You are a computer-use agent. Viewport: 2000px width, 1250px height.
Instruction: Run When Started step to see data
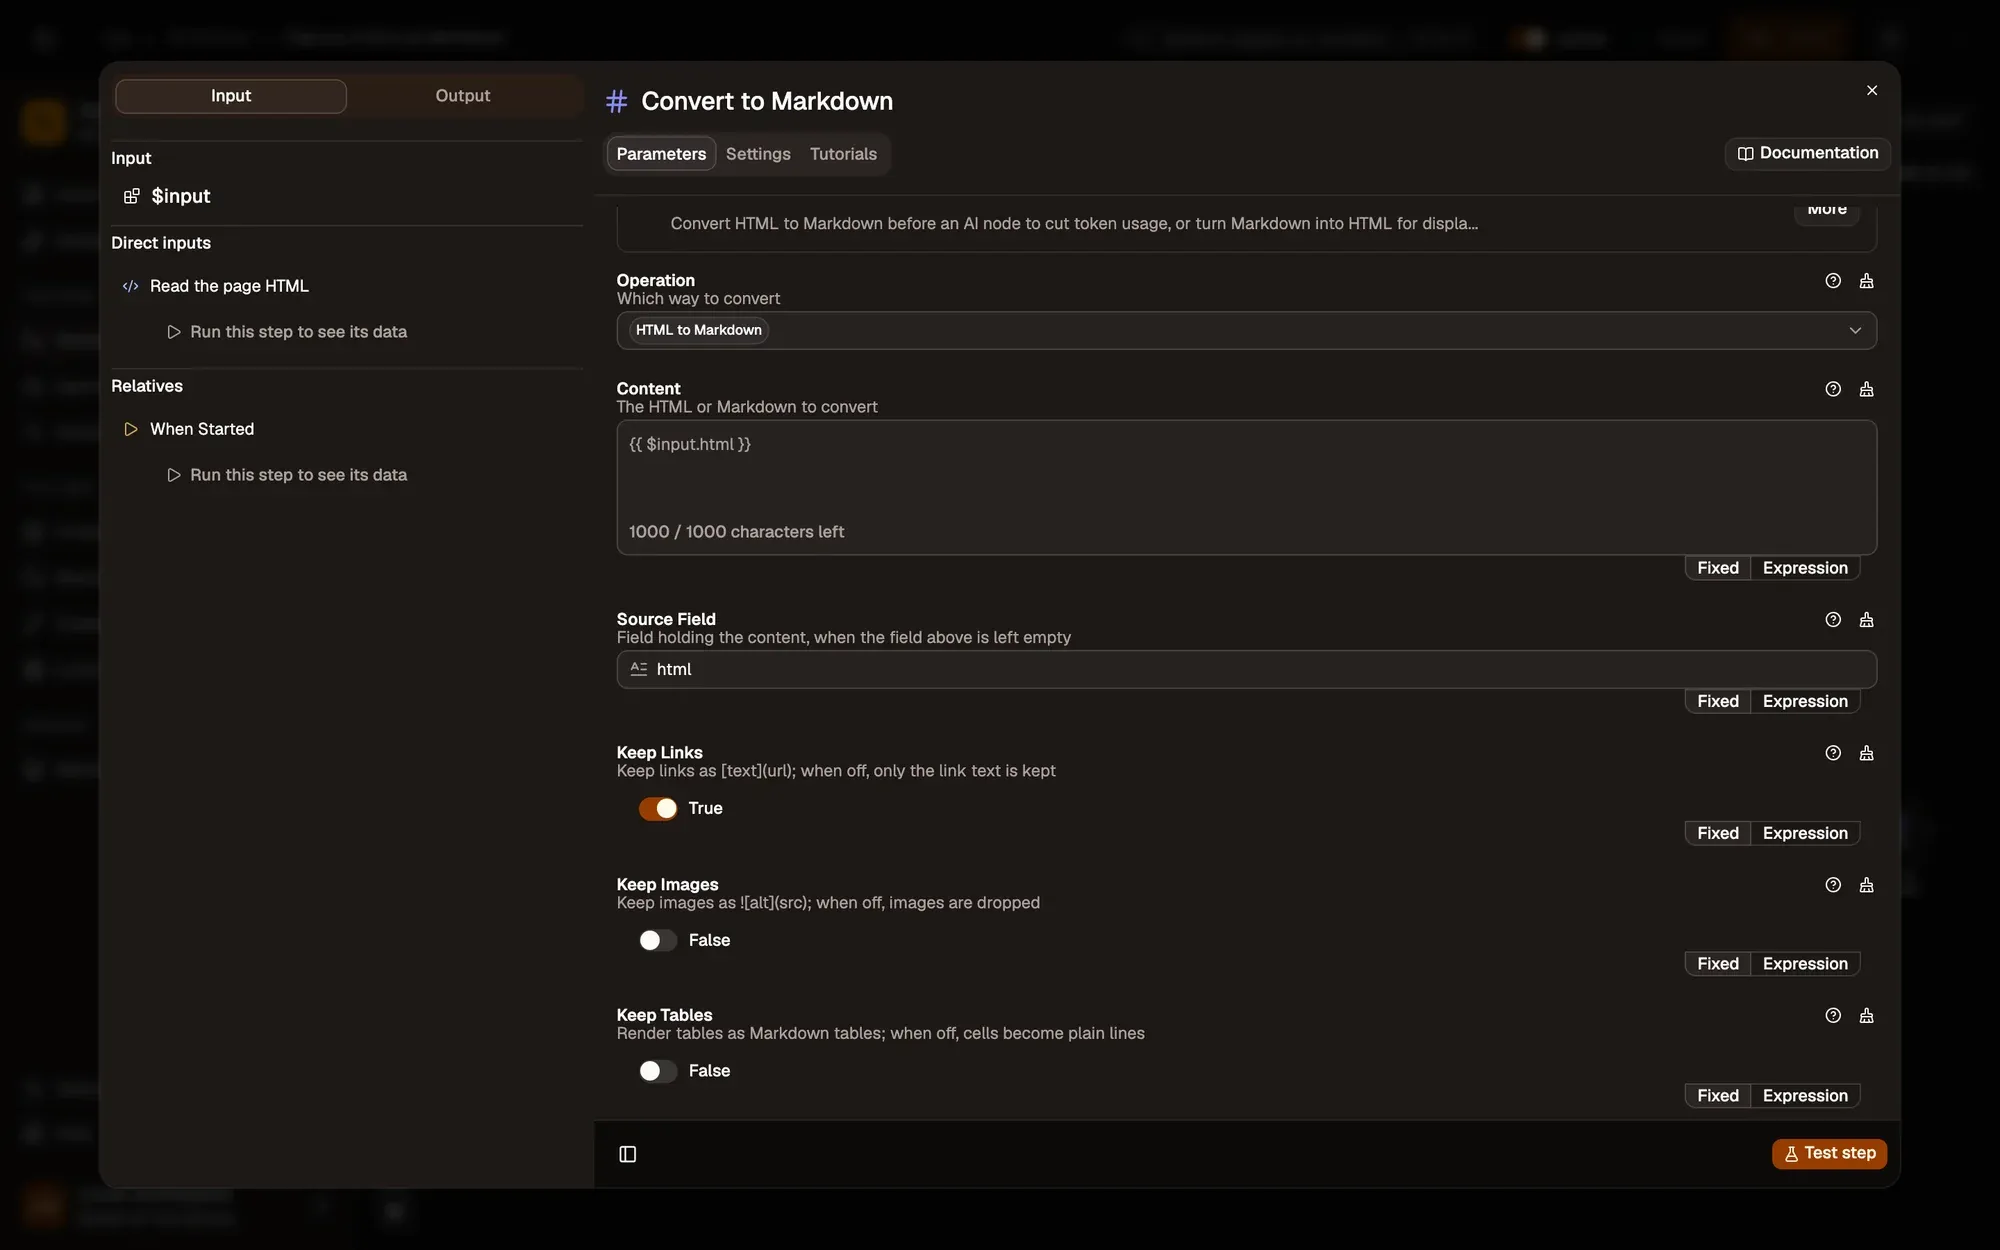(x=287, y=475)
